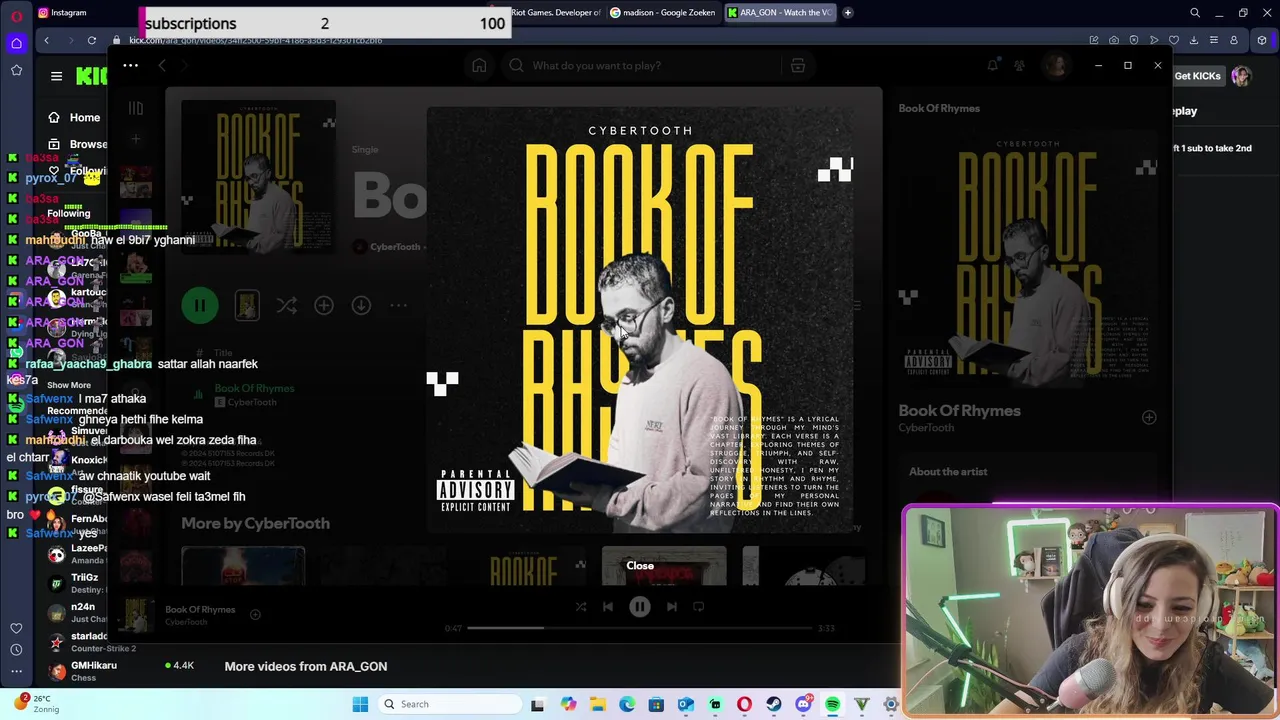The height and width of the screenshot is (720, 1280).
Task: Open album more-options three dots
Action: (x=398, y=305)
